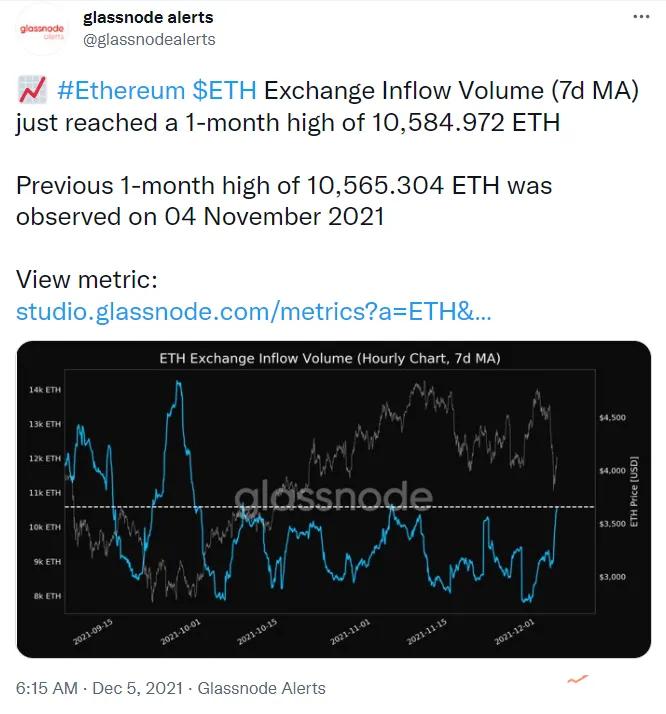Click the Glassnode Alerts source label
The height and width of the screenshot is (714, 666).
261,688
